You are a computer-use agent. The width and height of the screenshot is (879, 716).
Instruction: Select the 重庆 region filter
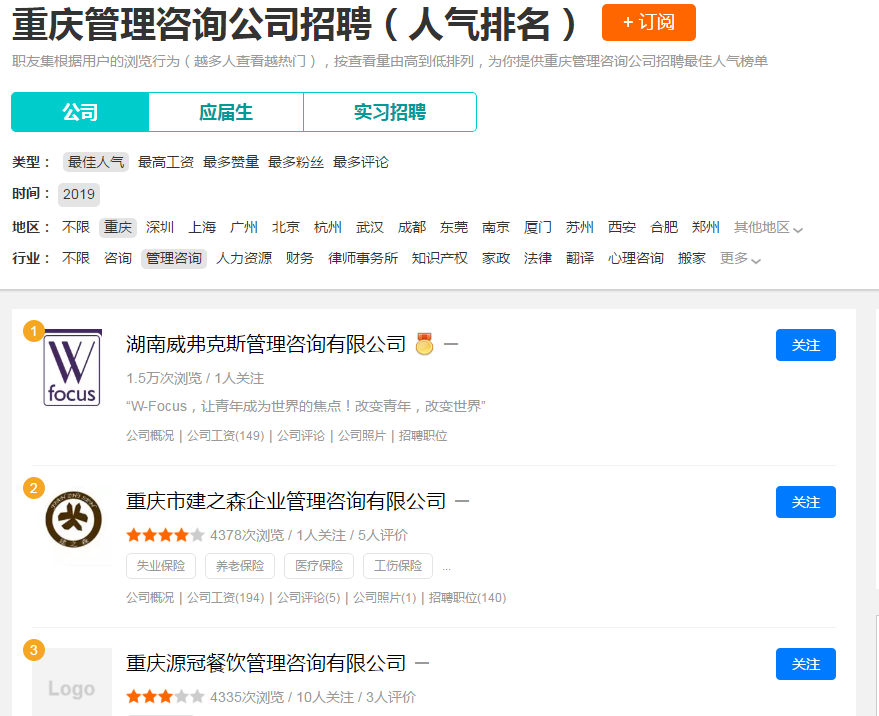click(x=118, y=227)
